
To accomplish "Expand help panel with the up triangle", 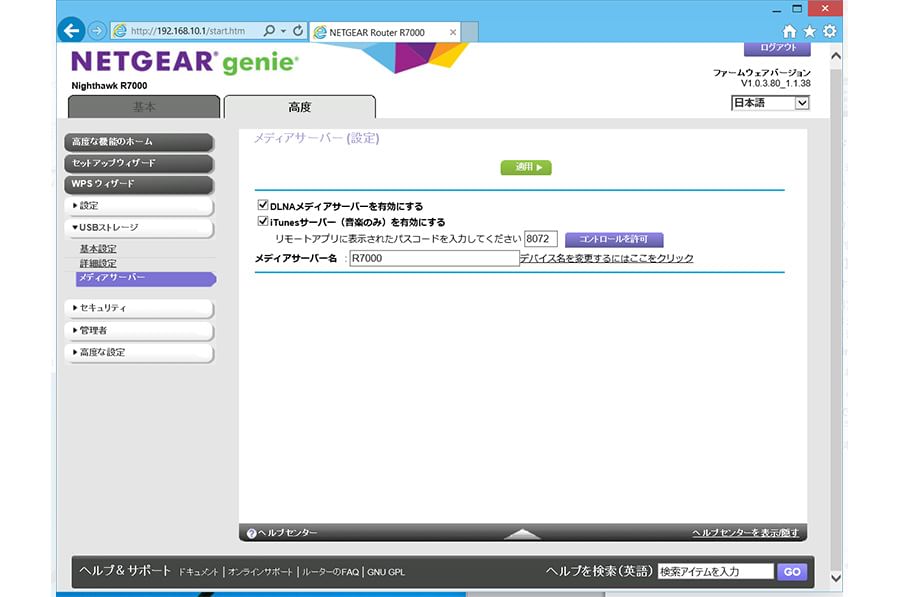I will pyautogui.click(x=522, y=534).
